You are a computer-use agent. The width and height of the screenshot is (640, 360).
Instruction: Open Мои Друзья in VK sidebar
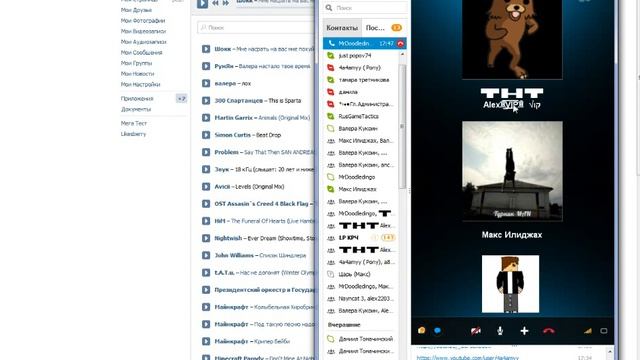click(136, 10)
